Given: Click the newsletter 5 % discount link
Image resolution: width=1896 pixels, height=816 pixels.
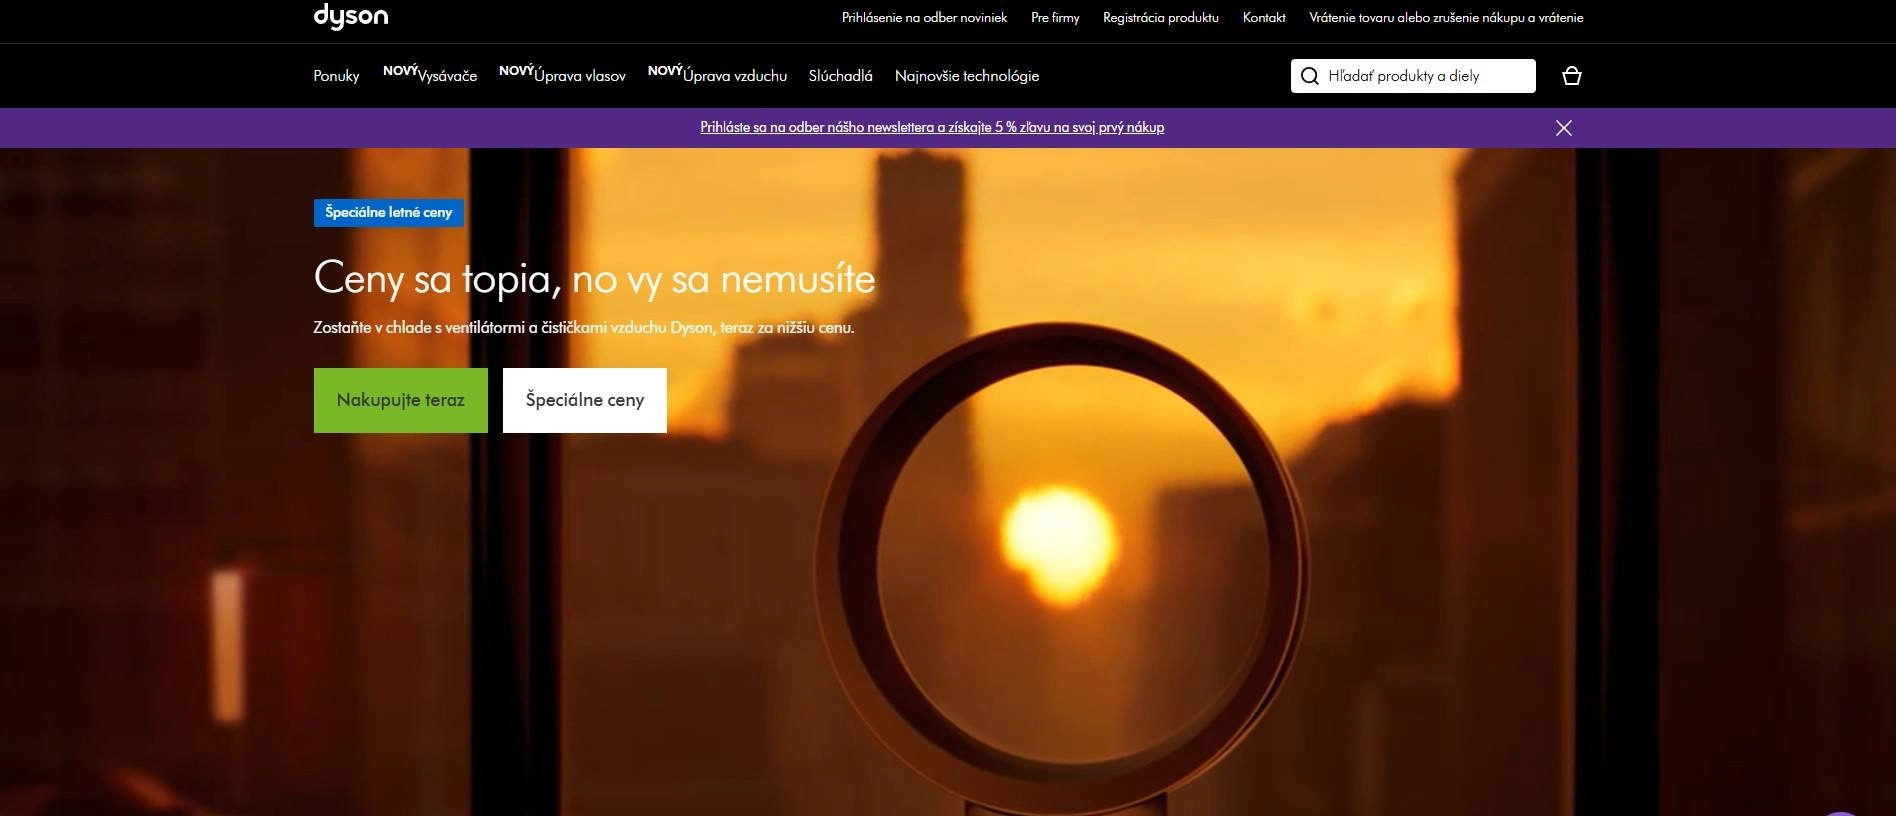Looking at the screenshot, I should click(x=932, y=127).
